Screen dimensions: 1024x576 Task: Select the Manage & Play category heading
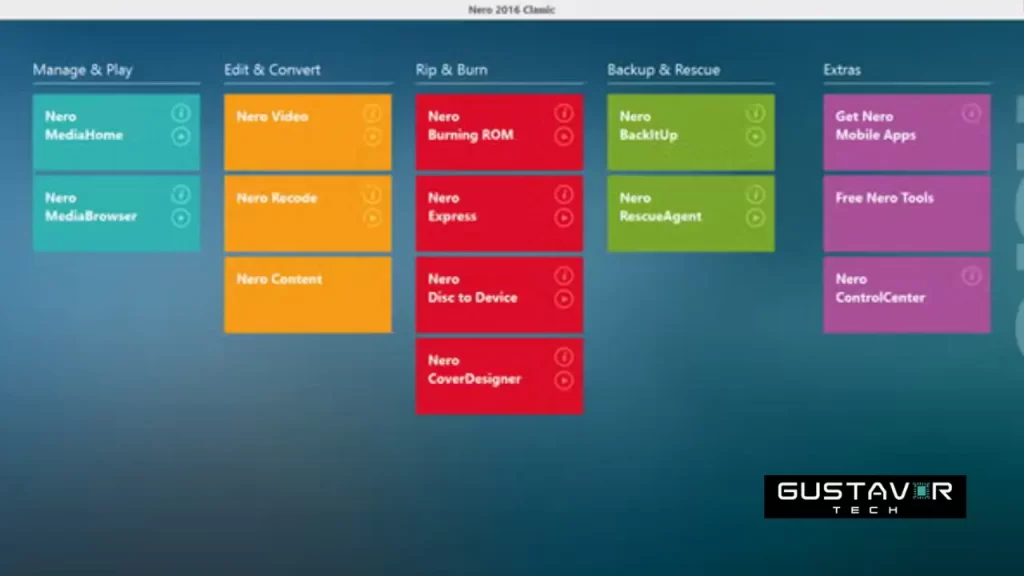pos(82,70)
